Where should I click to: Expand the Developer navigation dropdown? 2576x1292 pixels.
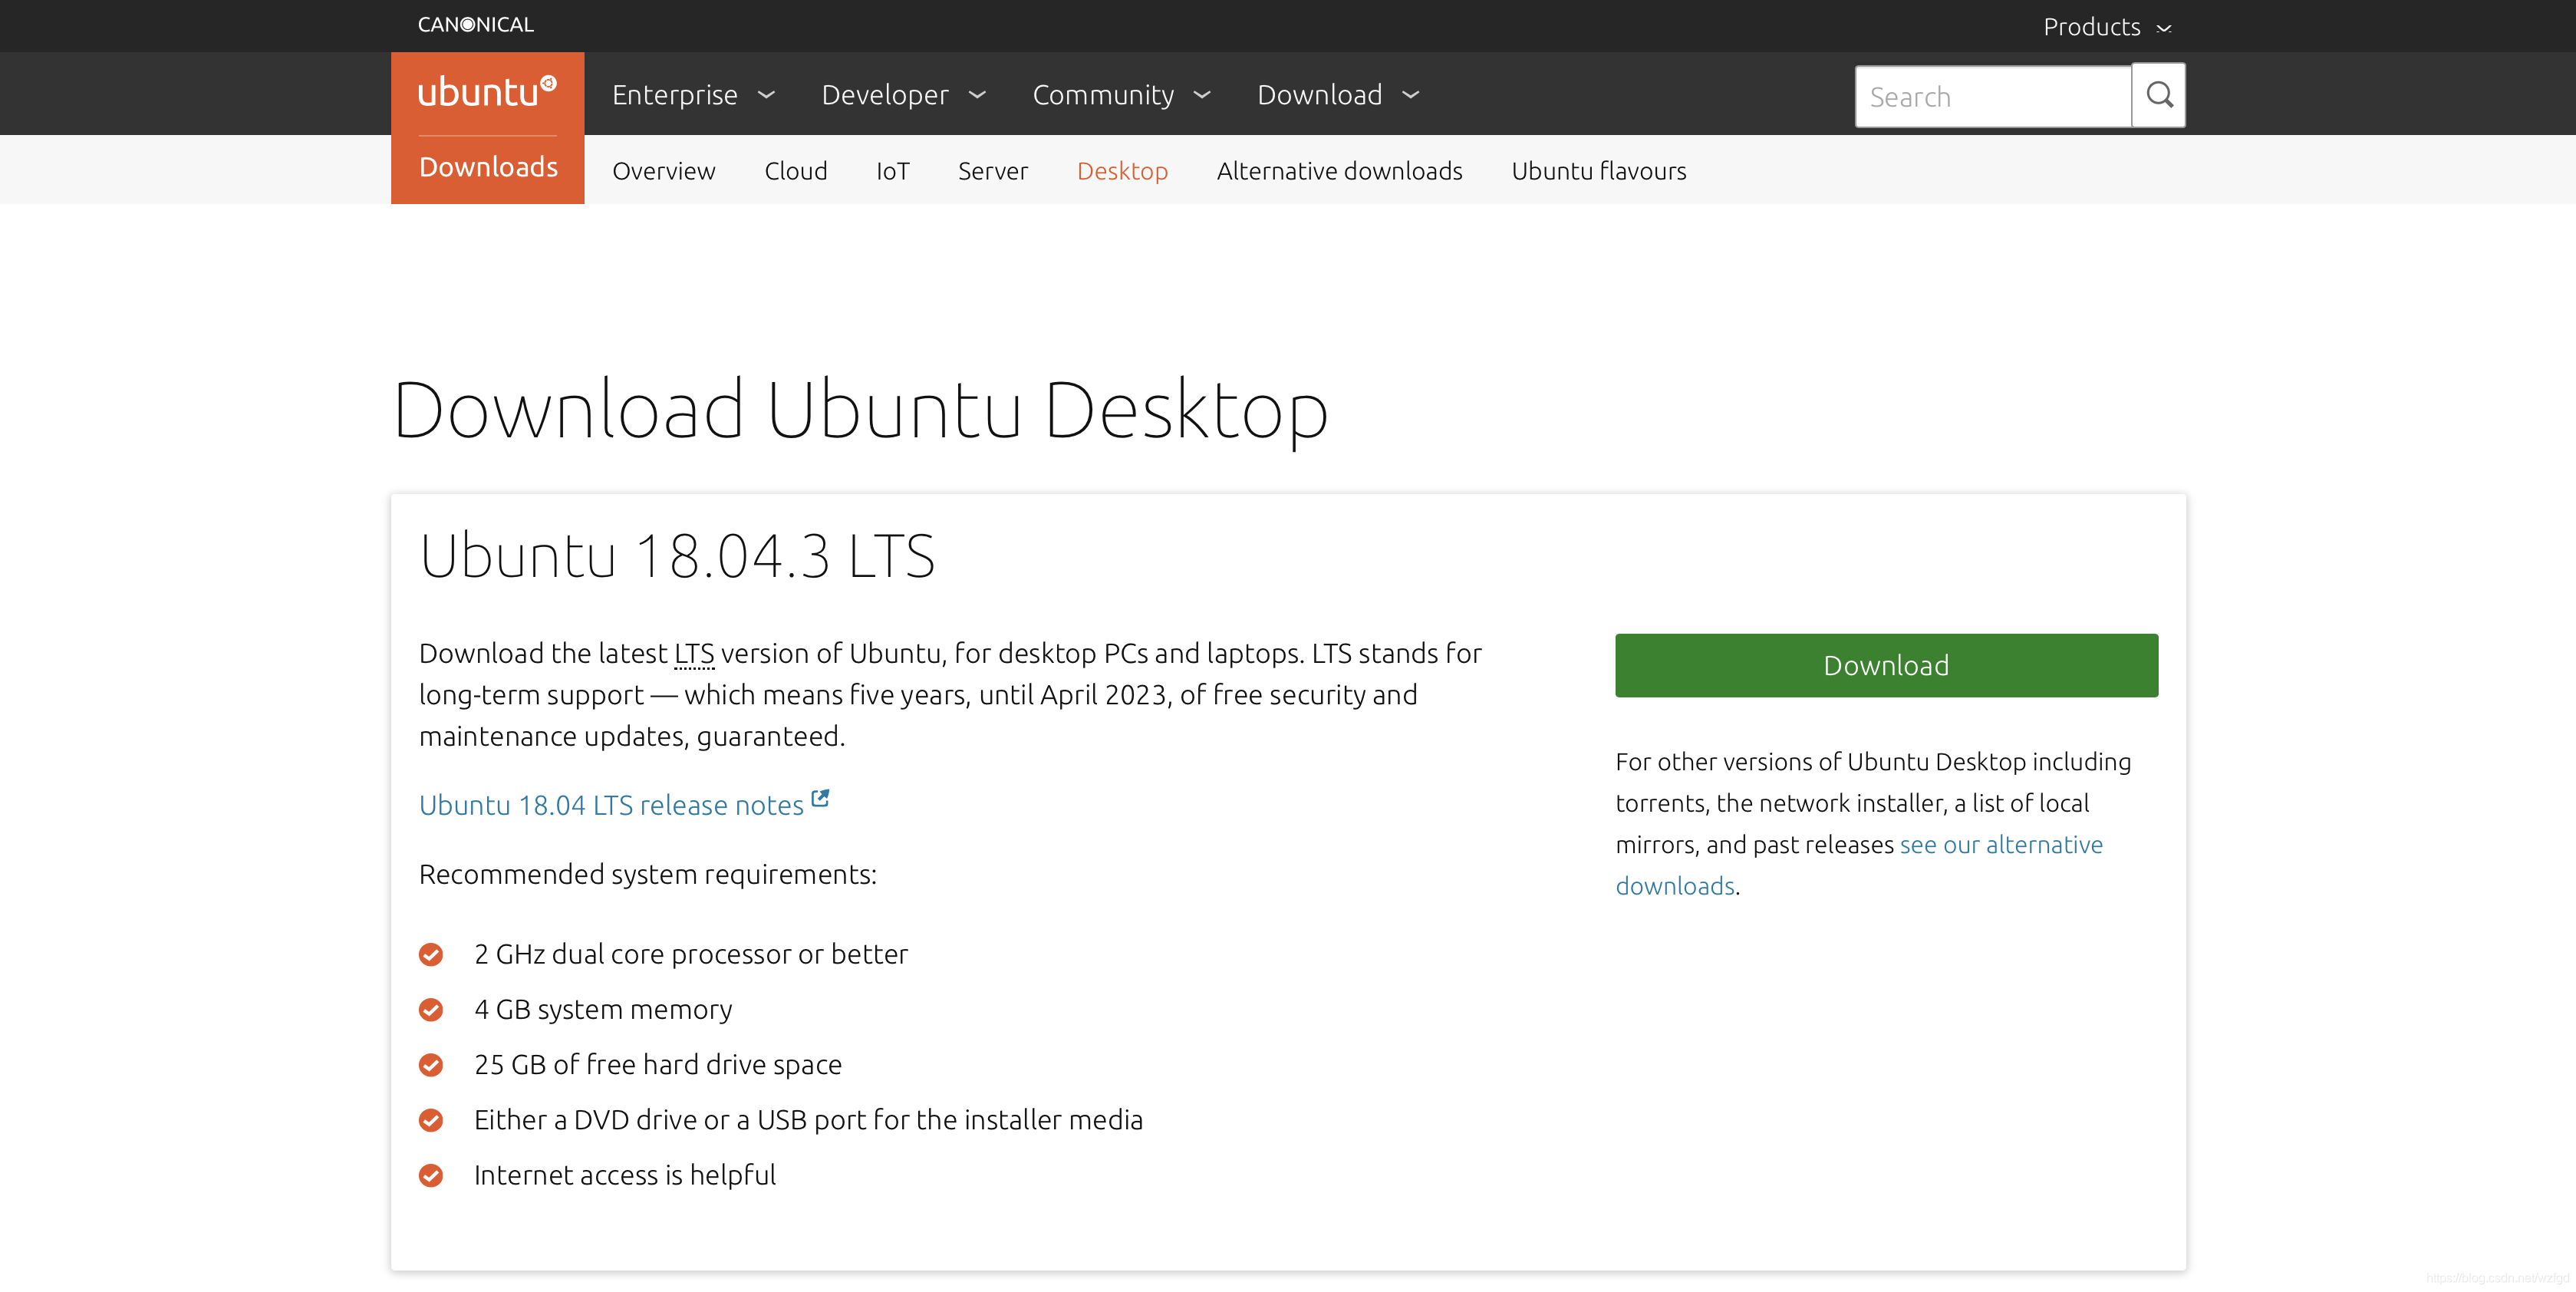pos(904,94)
